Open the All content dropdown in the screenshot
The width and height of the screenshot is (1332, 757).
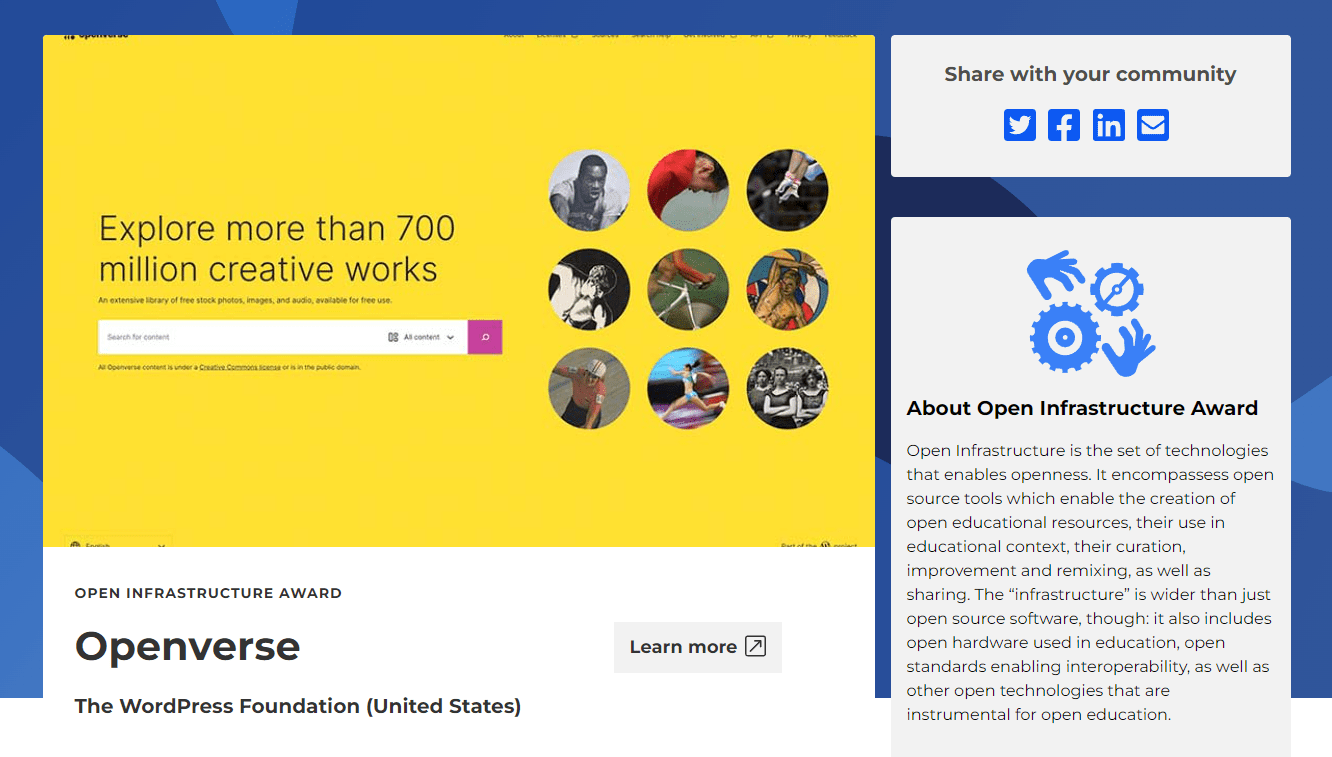[x=422, y=337]
